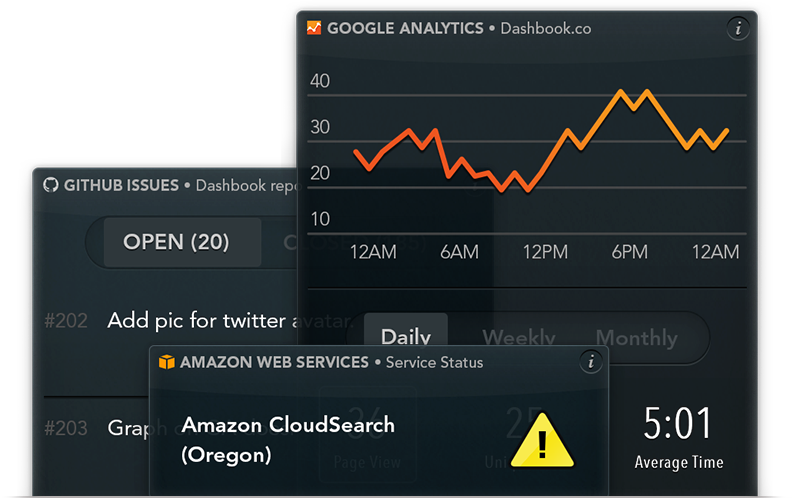The height and width of the screenshot is (498, 792).
Task: Open Google Analytics widget info button
Action: click(738, 28)
